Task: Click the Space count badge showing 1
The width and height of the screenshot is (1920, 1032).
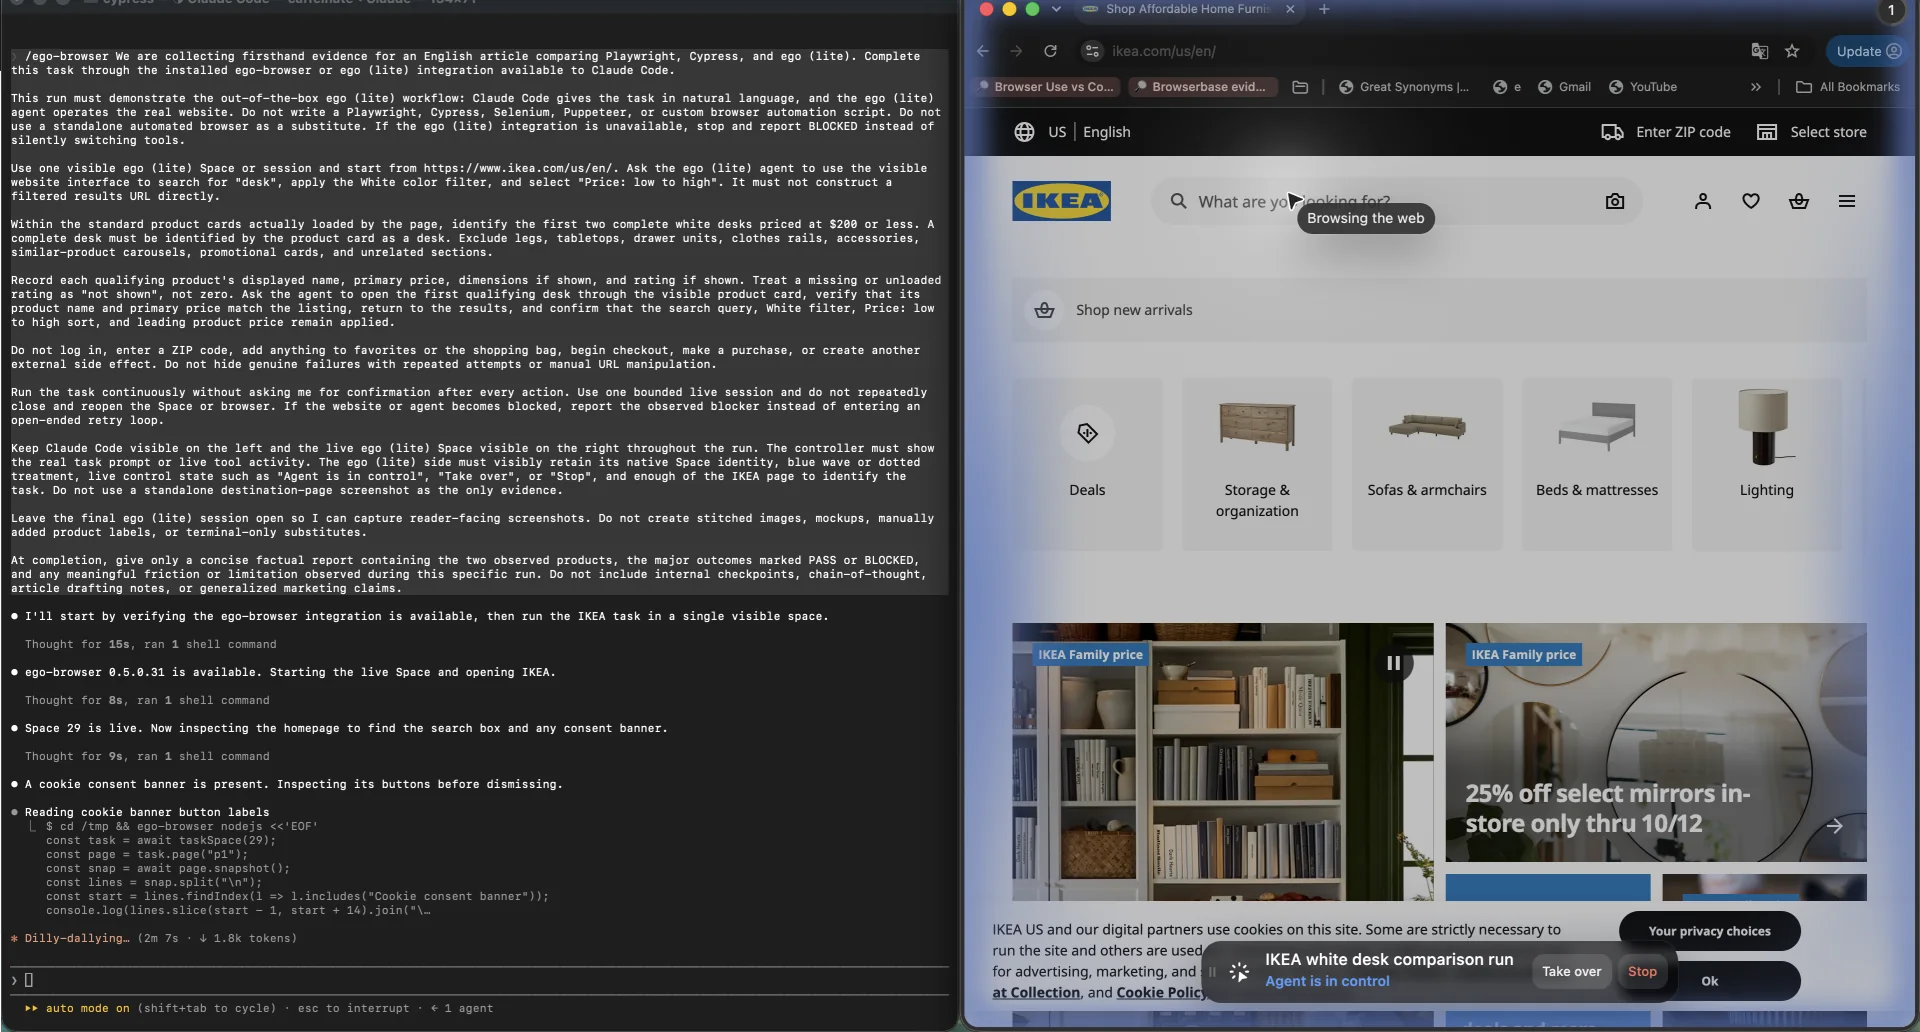Action: pyautogui.click(x=1890, y=10)
